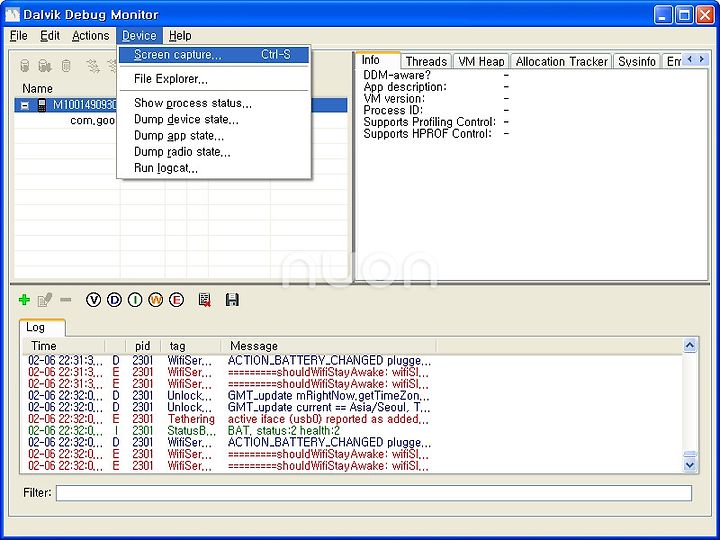
Task: Click the 'VM version:' label
Action: tap(394, 98)
